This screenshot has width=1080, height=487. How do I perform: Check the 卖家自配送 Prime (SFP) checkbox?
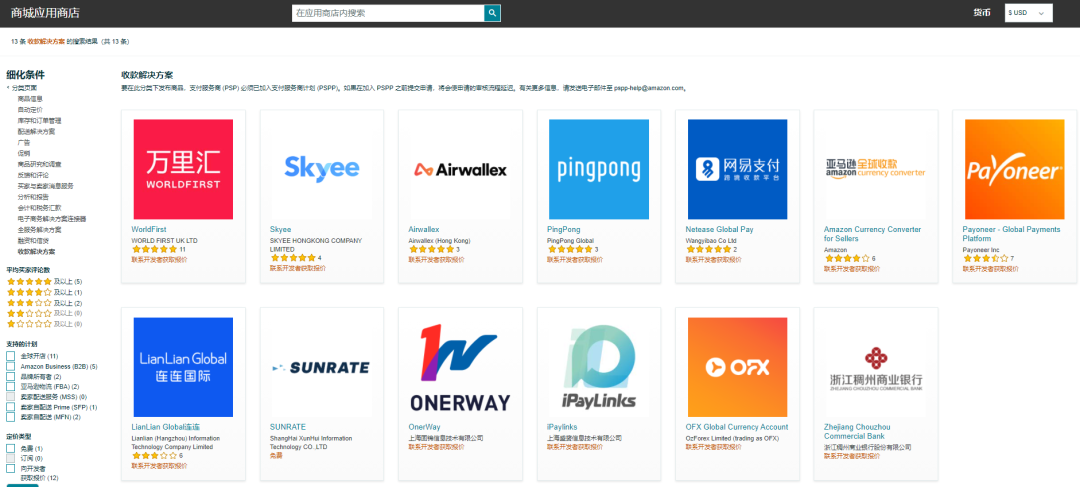coord(10,407)
